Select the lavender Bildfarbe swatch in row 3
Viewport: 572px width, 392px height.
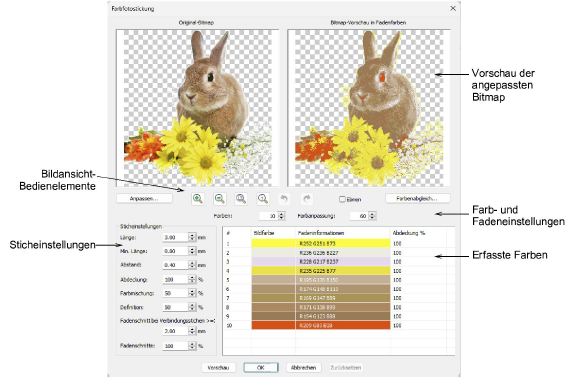pyautogui.click(x=273, y=261)
